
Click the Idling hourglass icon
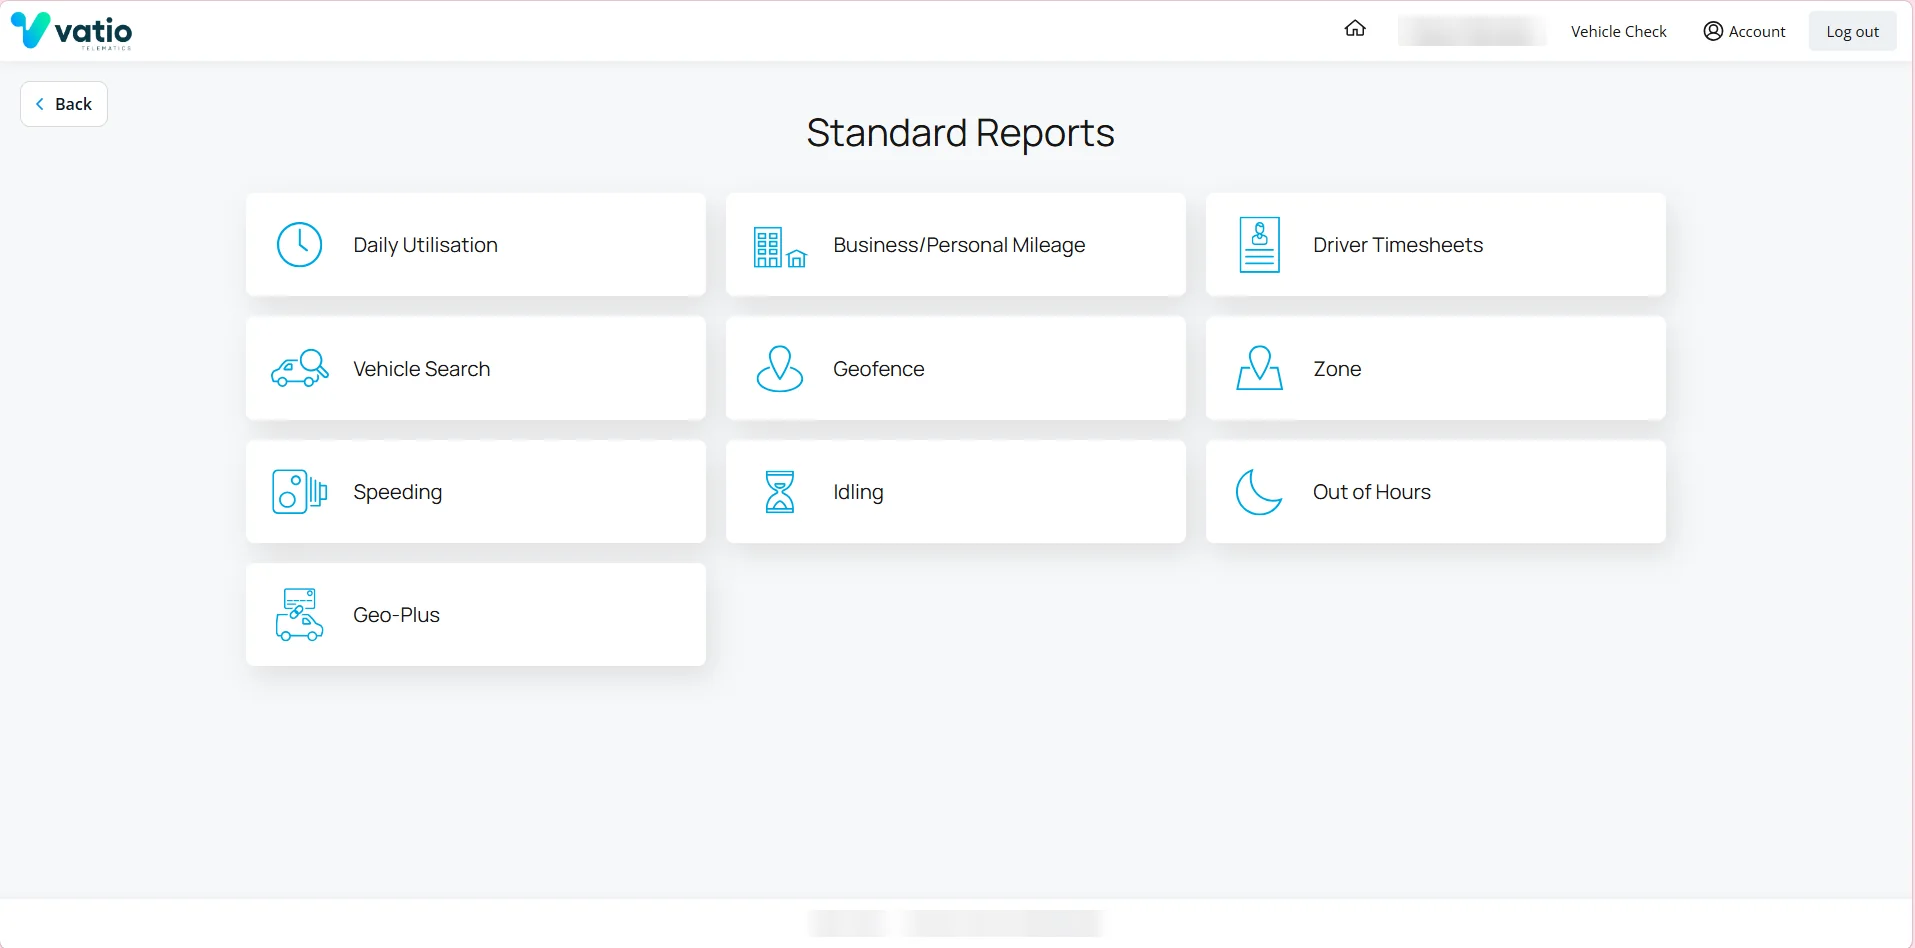pyautogui.click(x=779, y=492)
